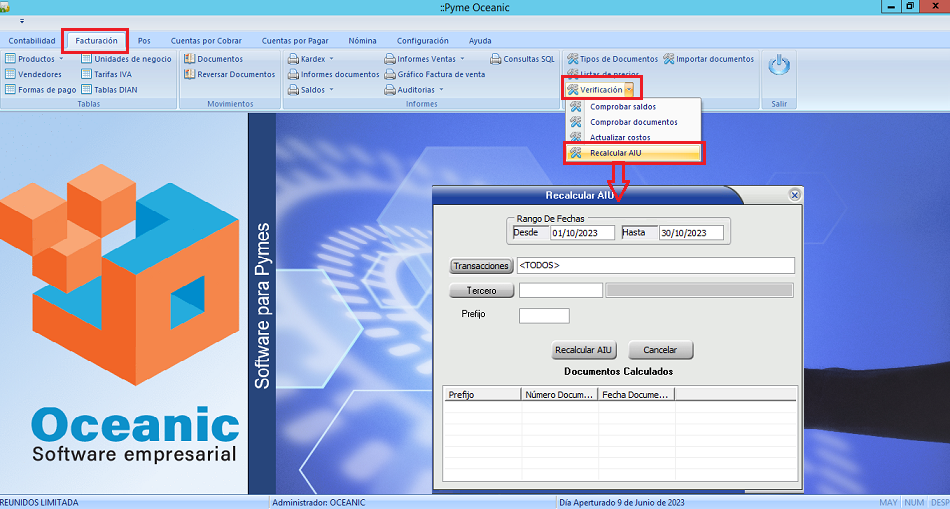Close the Recalcular AIU dialog
The height and width of the screenshot is (509, 950).
[x=795, y=195]
